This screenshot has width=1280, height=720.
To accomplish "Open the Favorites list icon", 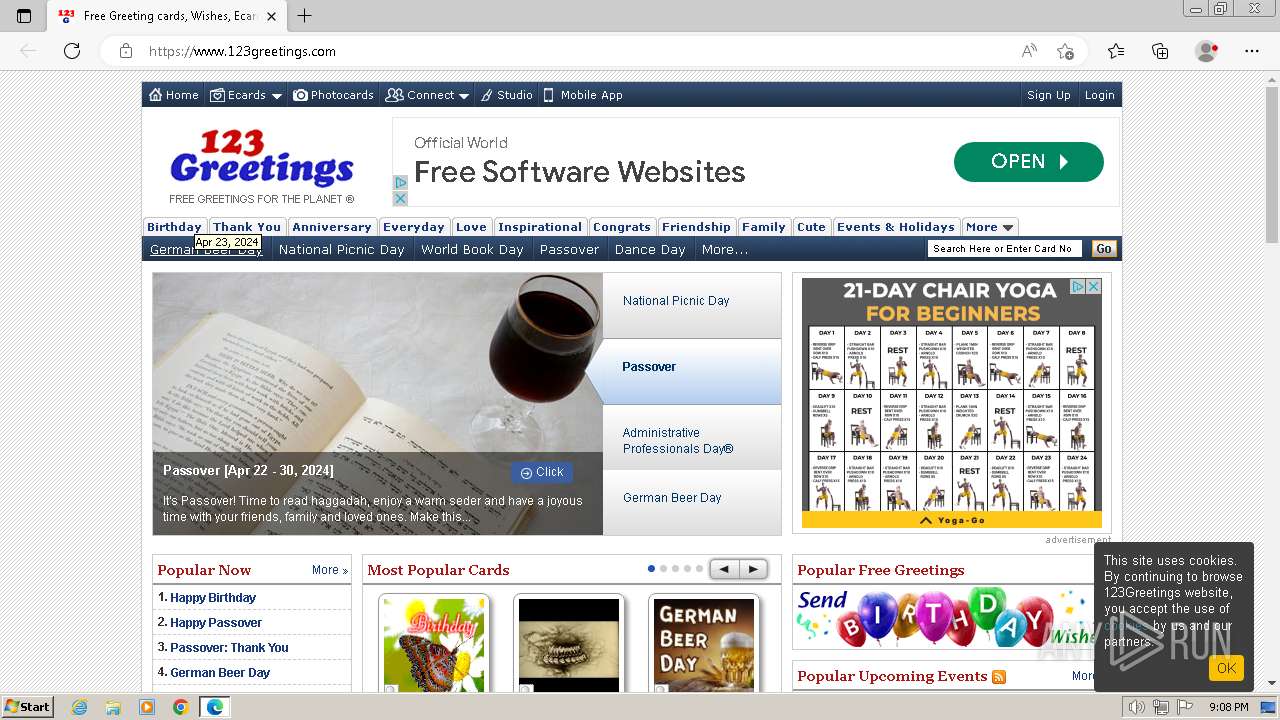I will click(1116, 51).
